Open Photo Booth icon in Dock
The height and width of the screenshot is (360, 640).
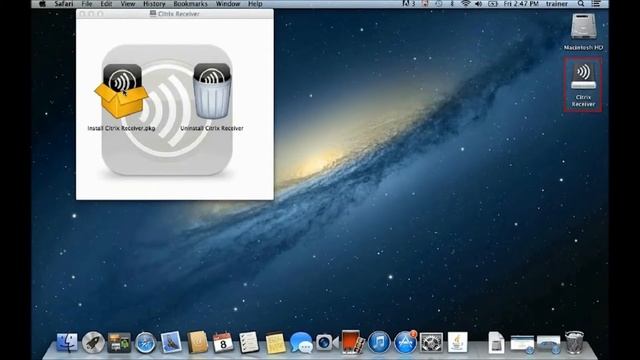[353, 342]
